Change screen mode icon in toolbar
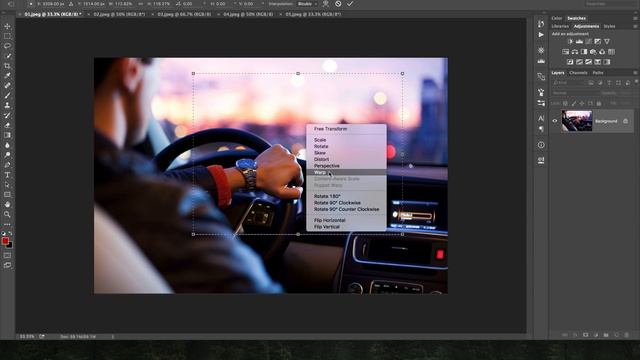This screenshot has height=360, width=640. coord(7,265)
